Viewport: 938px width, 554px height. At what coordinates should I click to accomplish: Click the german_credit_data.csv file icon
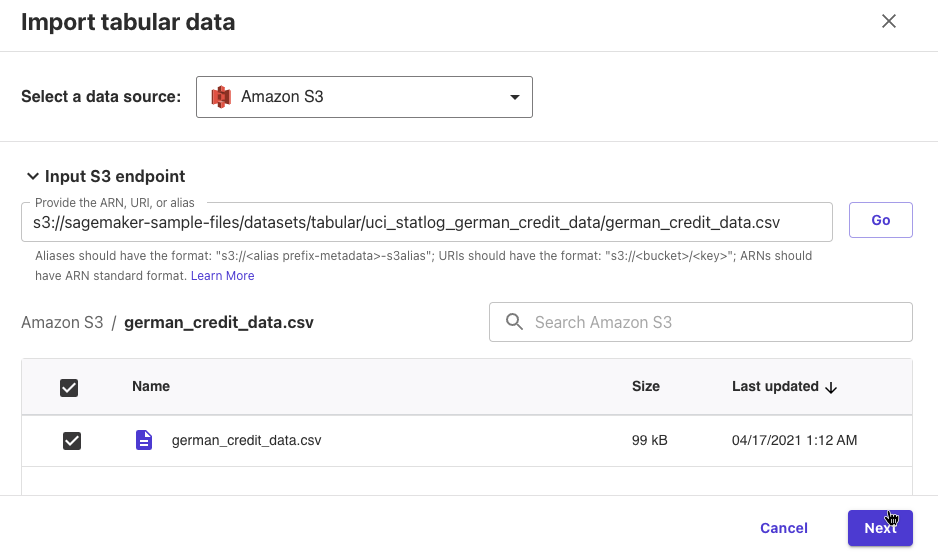(144, 440)
